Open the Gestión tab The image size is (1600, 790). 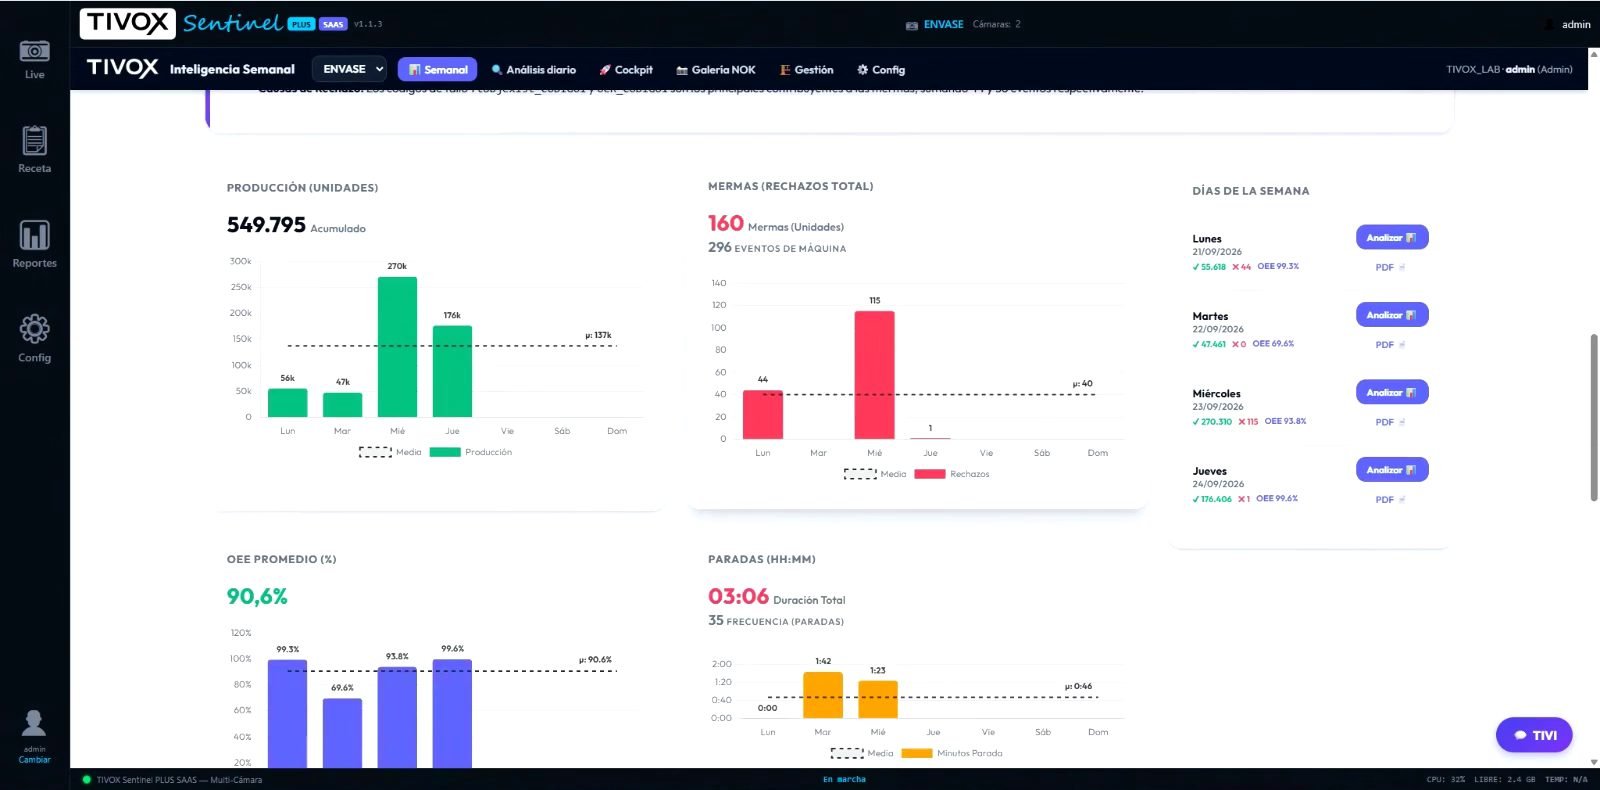point(807,70)
